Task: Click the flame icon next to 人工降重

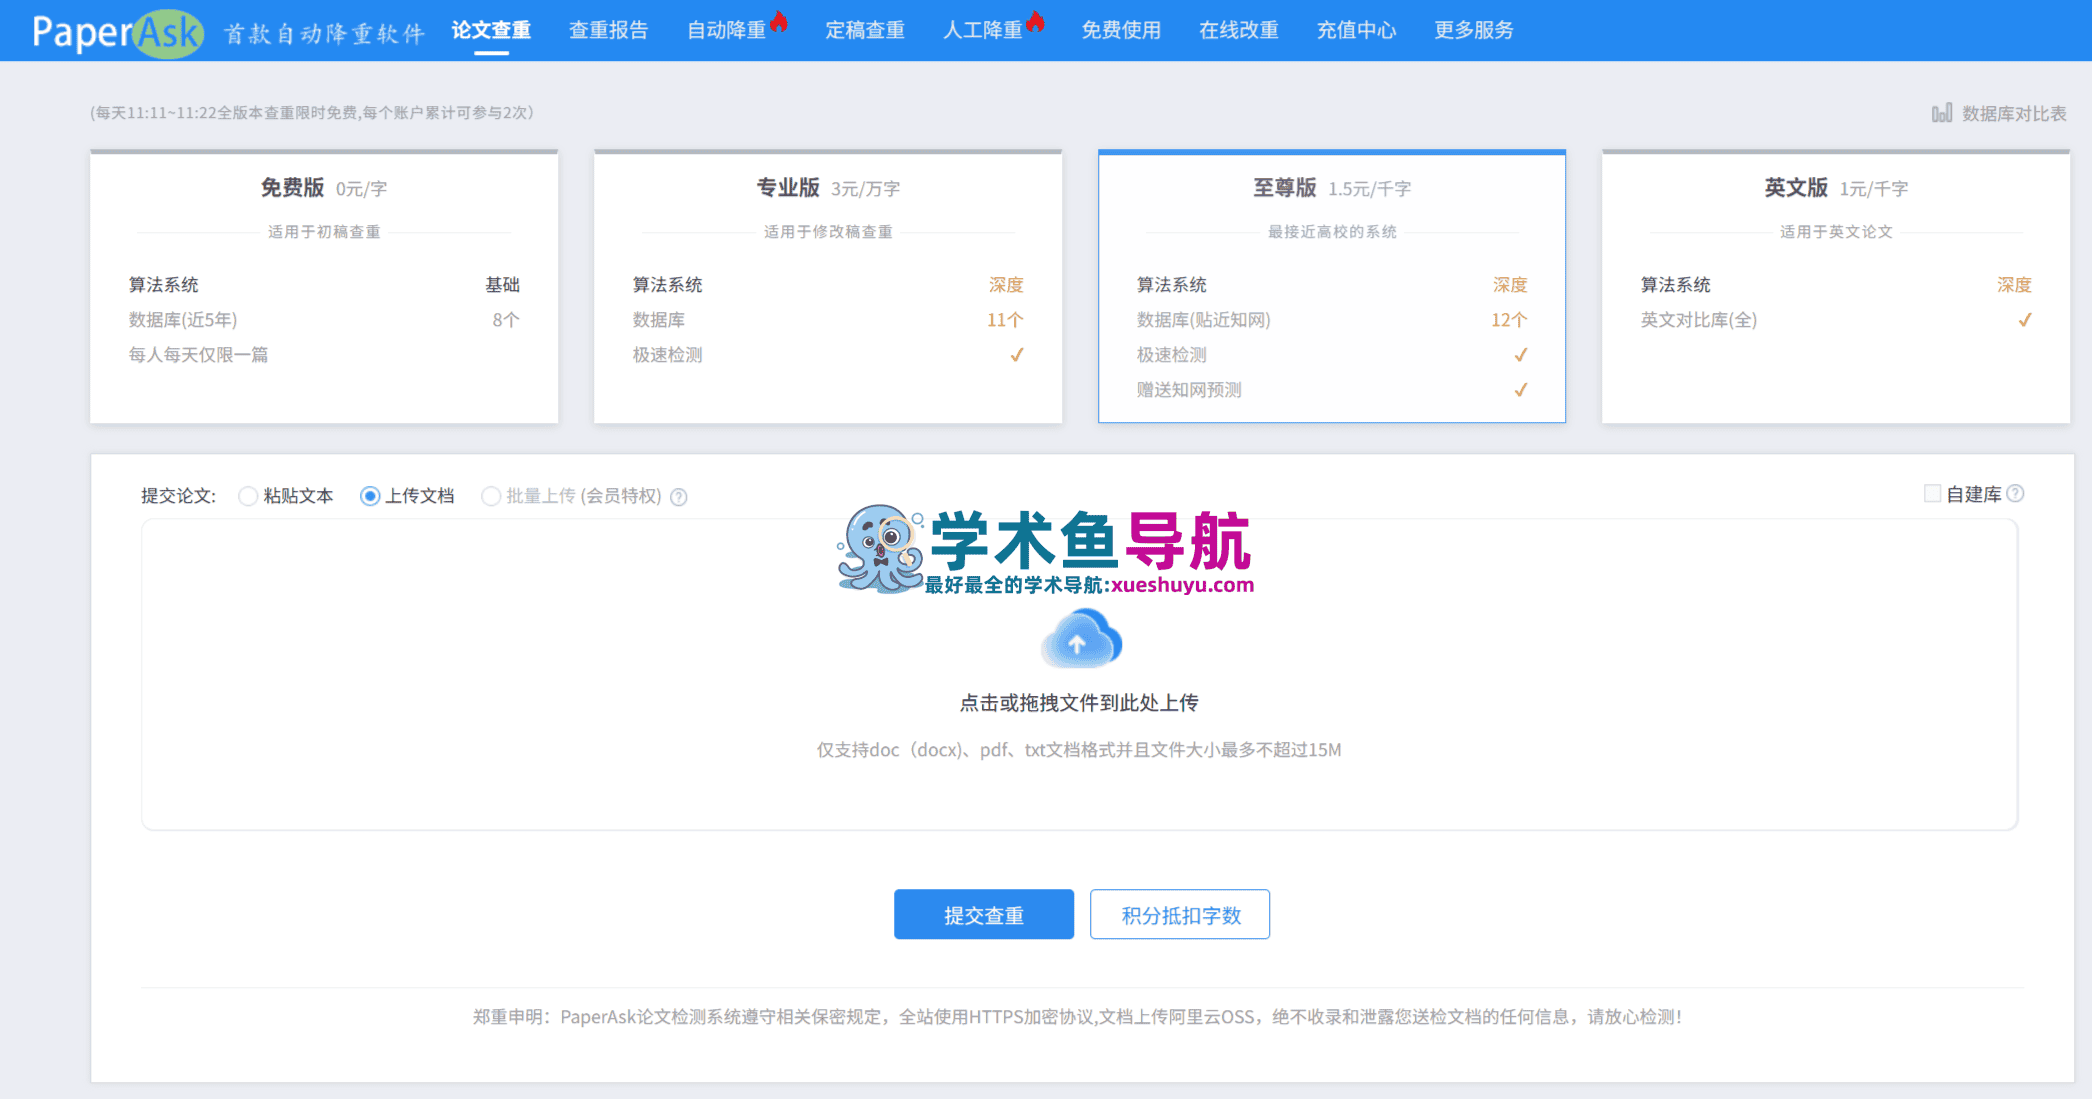Action: [x=1035, y=21]
